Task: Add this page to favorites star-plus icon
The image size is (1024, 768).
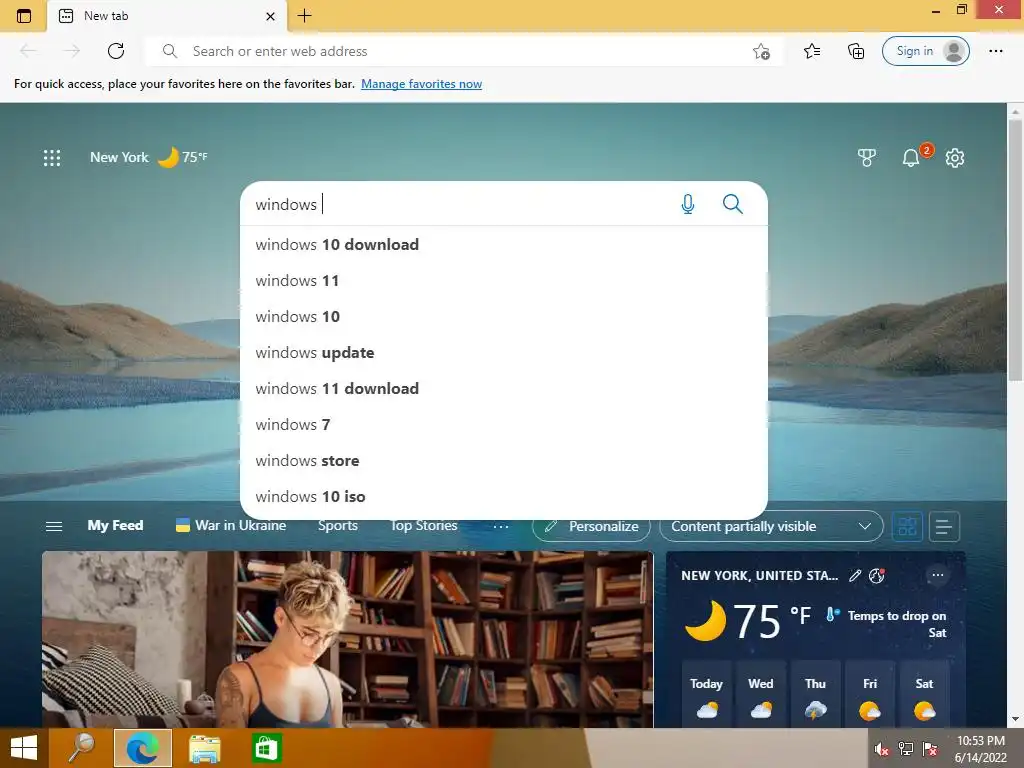Action: tap(761, 51)
